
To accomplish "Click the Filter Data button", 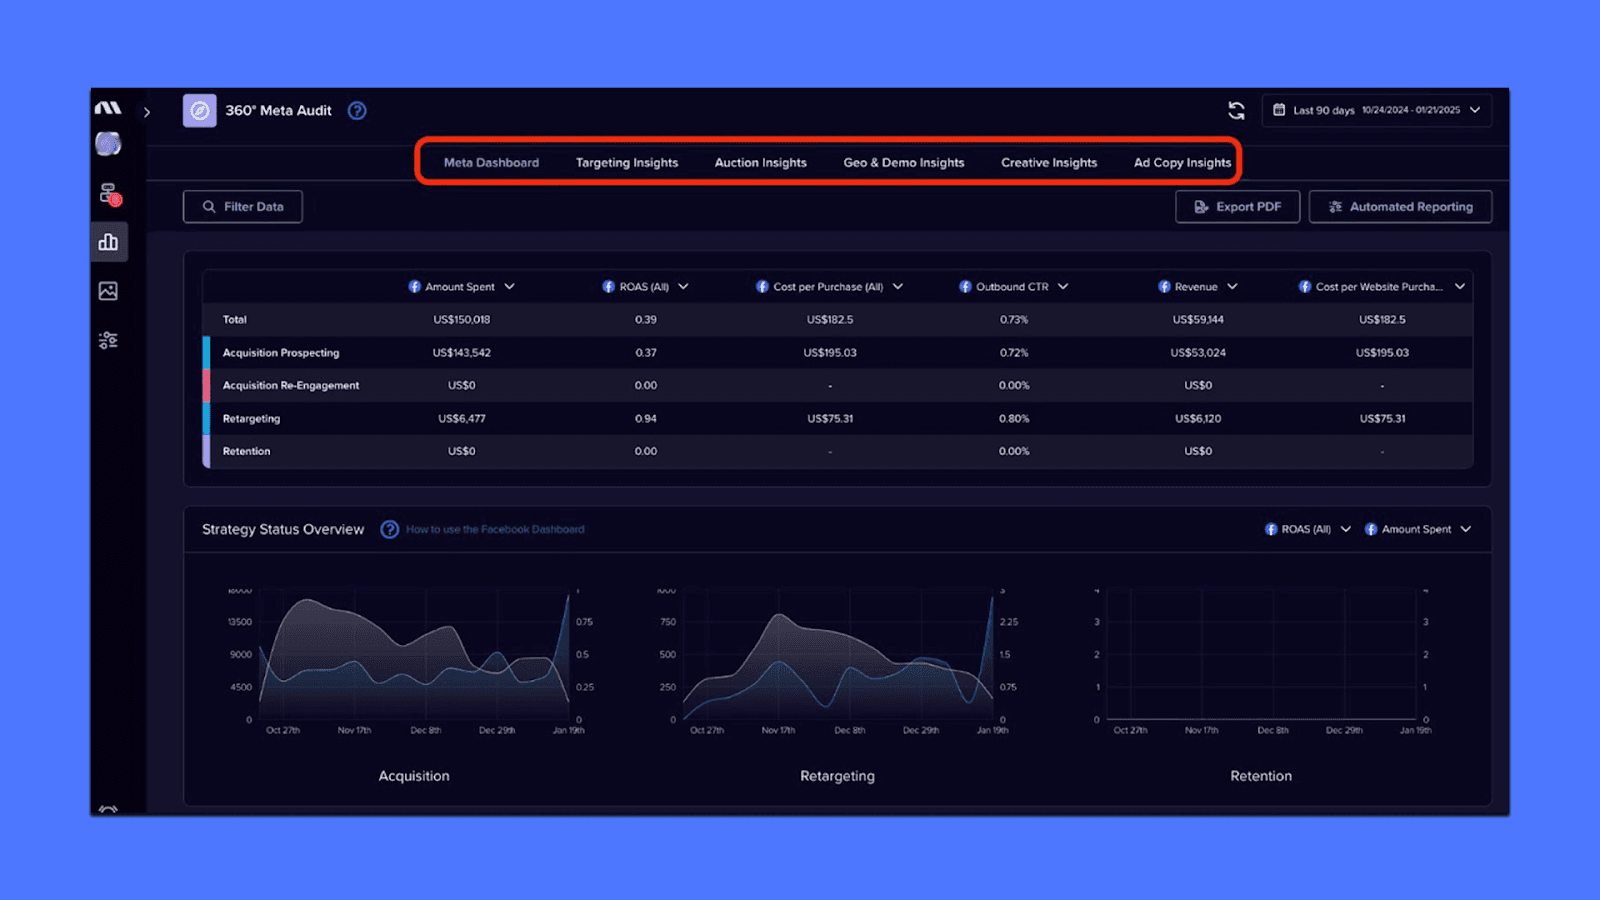I will click(243, 207).
